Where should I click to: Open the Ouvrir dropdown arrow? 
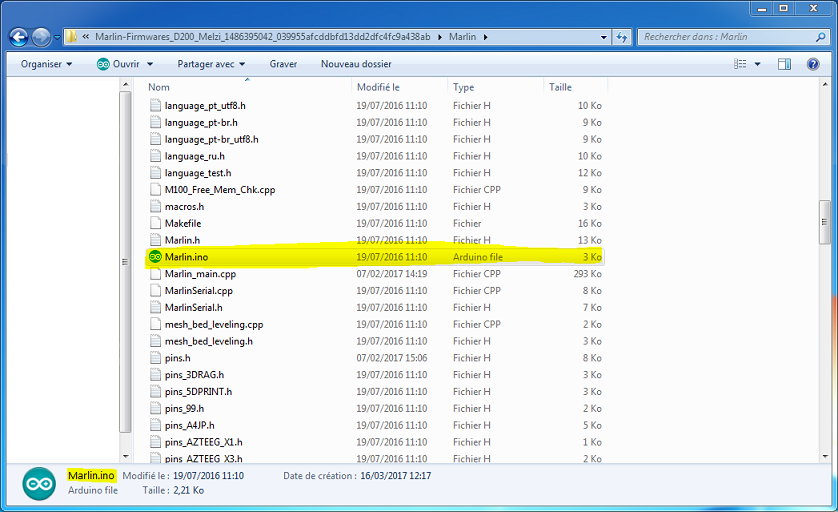point(150,64)
